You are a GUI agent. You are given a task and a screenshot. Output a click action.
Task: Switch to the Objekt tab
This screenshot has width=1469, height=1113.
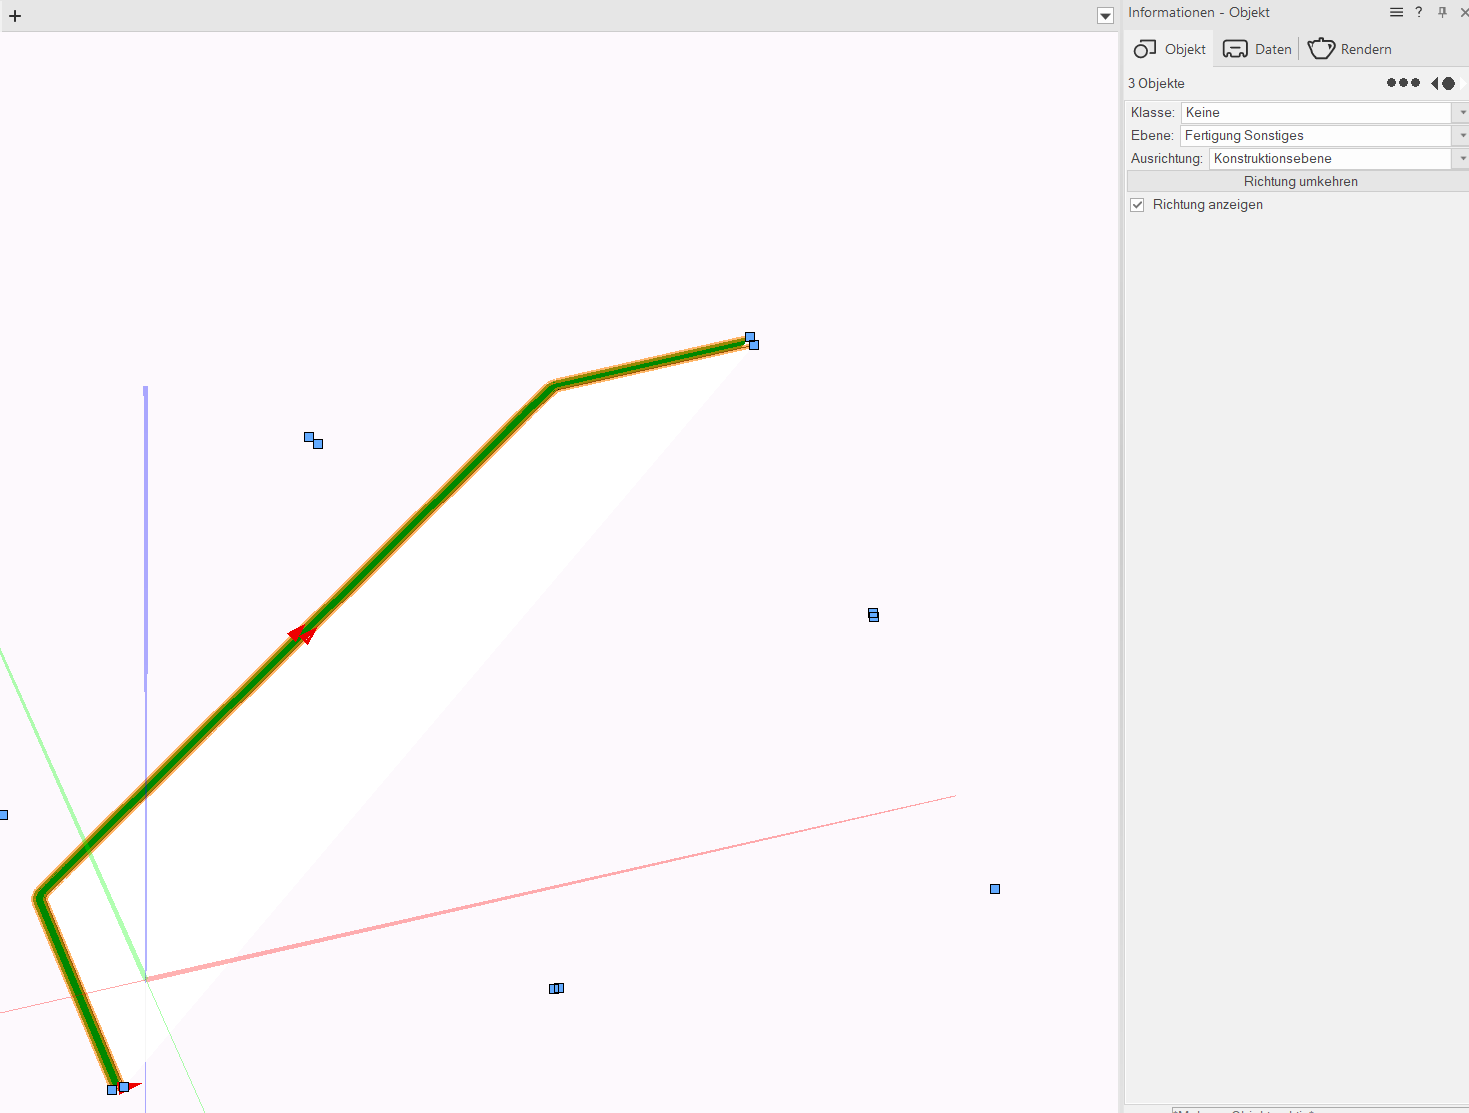point(1170,49)
